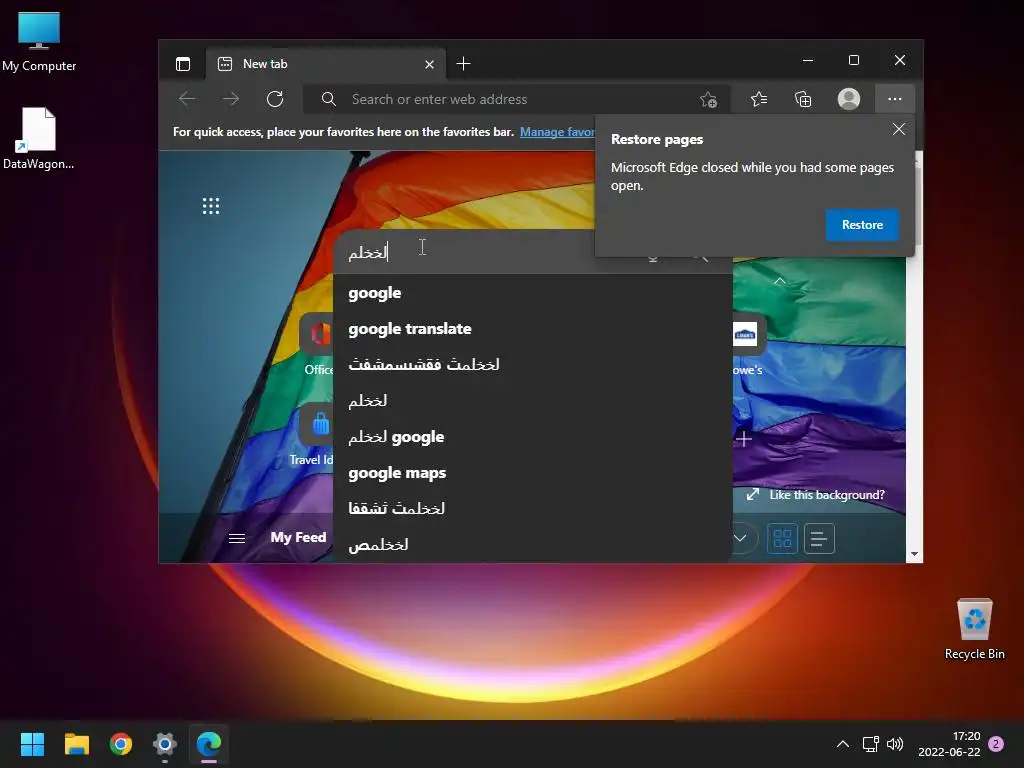
Task: Select the 'لخخلم google' suggestion
Action: click(x=532, y=437)
